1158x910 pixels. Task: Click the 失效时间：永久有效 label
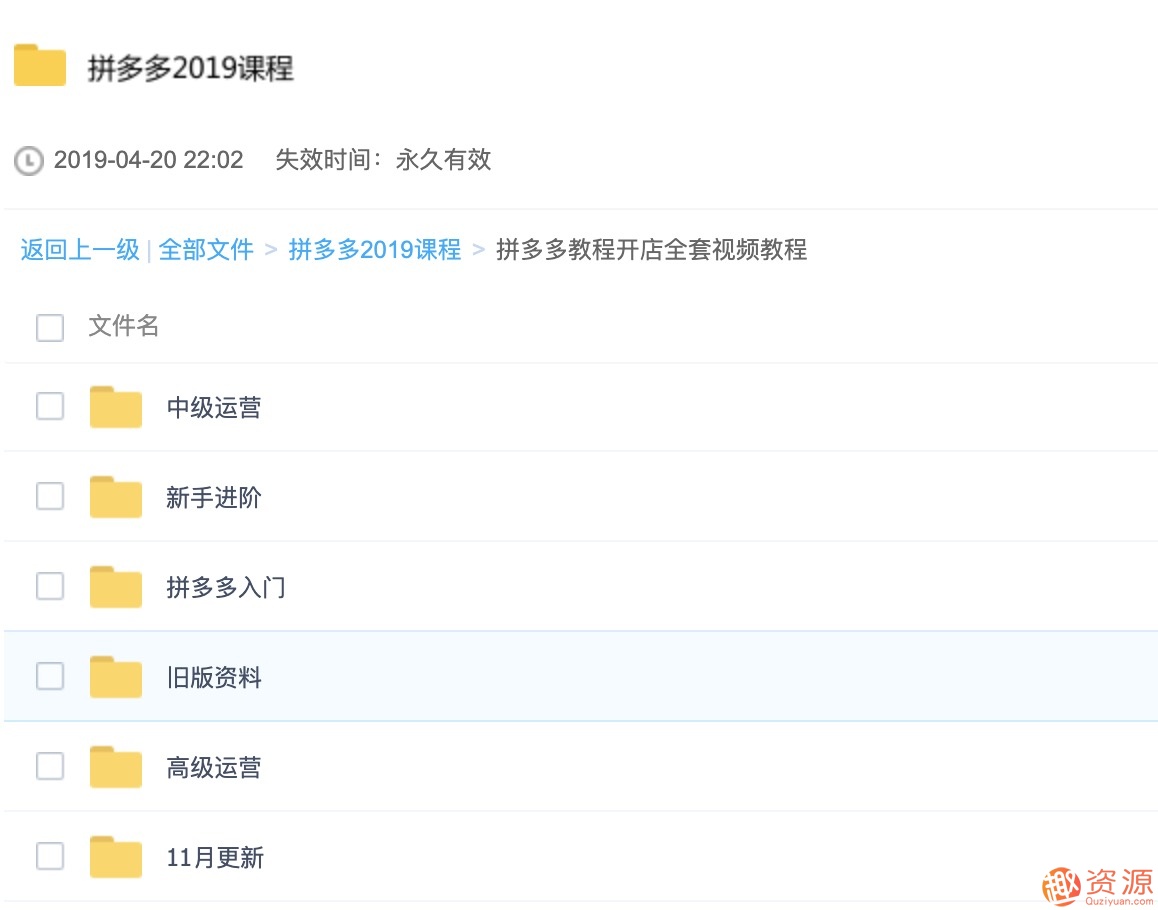point(383,160)
